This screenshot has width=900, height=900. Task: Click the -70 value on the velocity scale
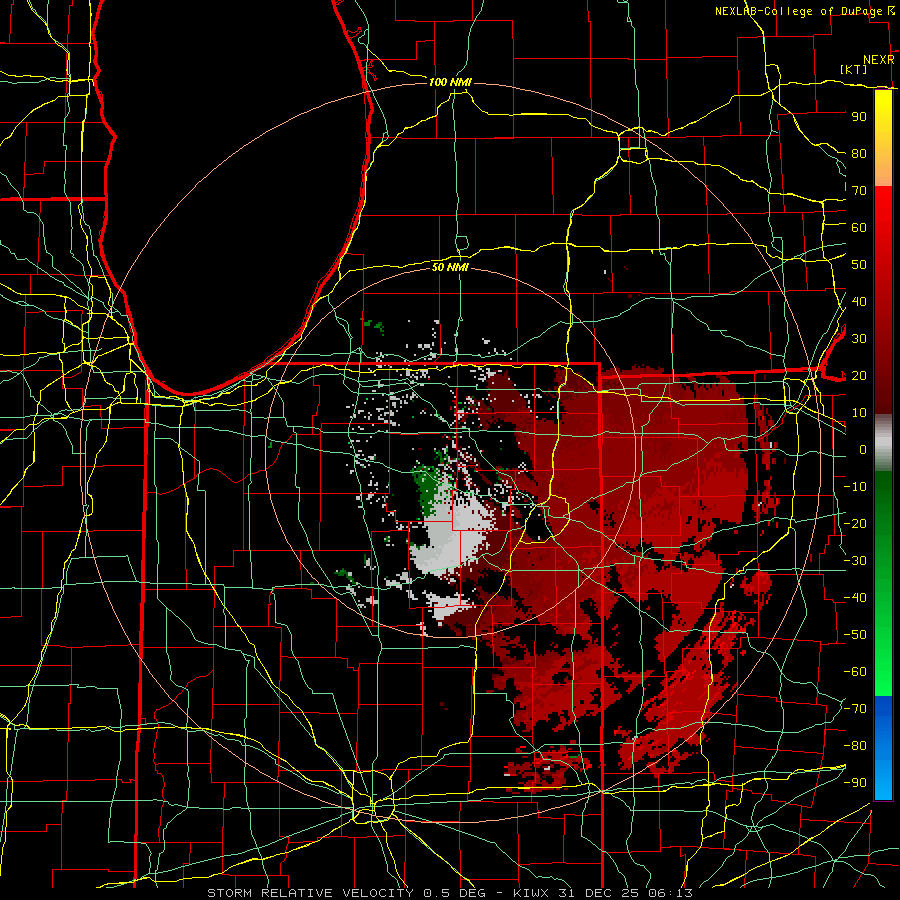(855, 709)
